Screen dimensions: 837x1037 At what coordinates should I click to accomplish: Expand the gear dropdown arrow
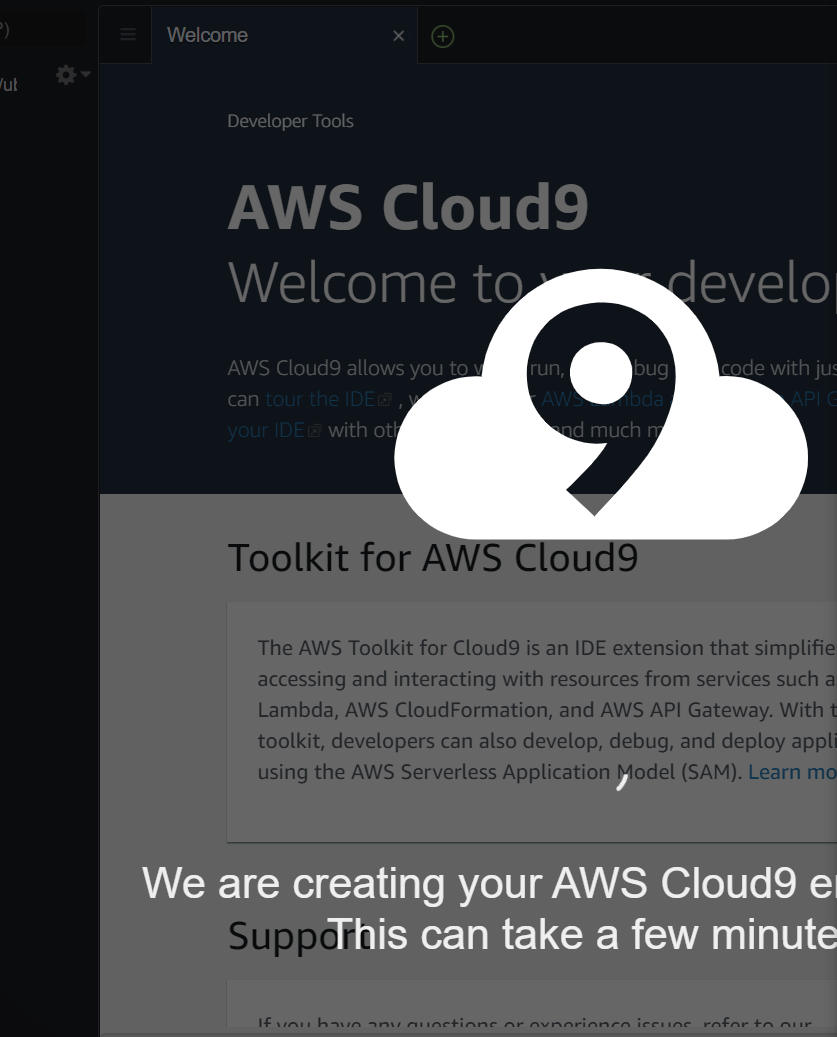86,74
